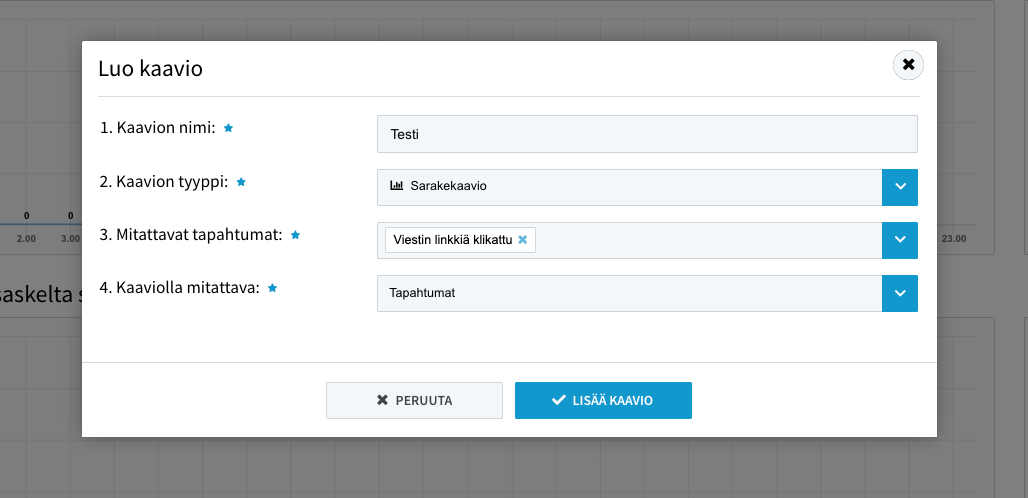Click the Lisää kaavio button
Screen dimensions: 1028x498
(x=603, y=400)
